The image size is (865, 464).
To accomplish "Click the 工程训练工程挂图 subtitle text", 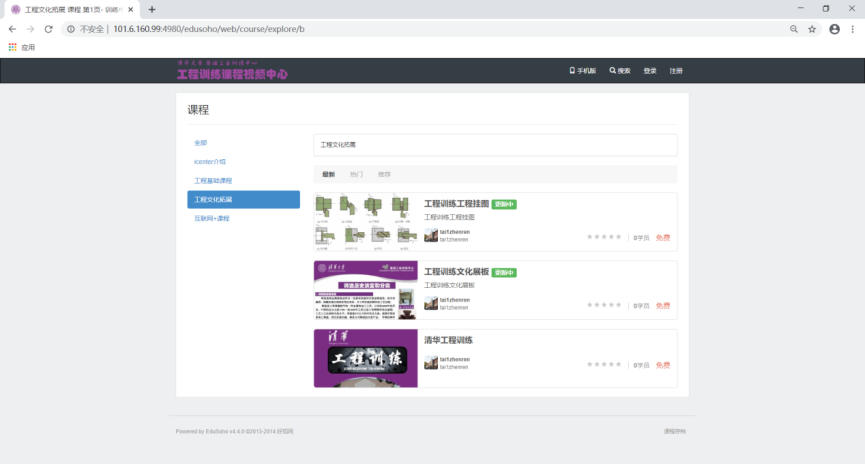I will tap(449, 217).
